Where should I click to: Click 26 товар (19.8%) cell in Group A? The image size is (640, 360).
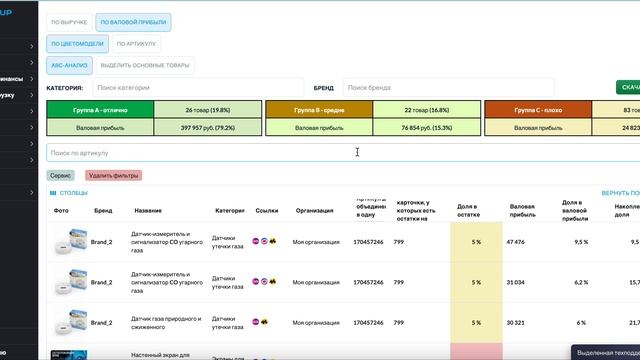pos(208,110)
